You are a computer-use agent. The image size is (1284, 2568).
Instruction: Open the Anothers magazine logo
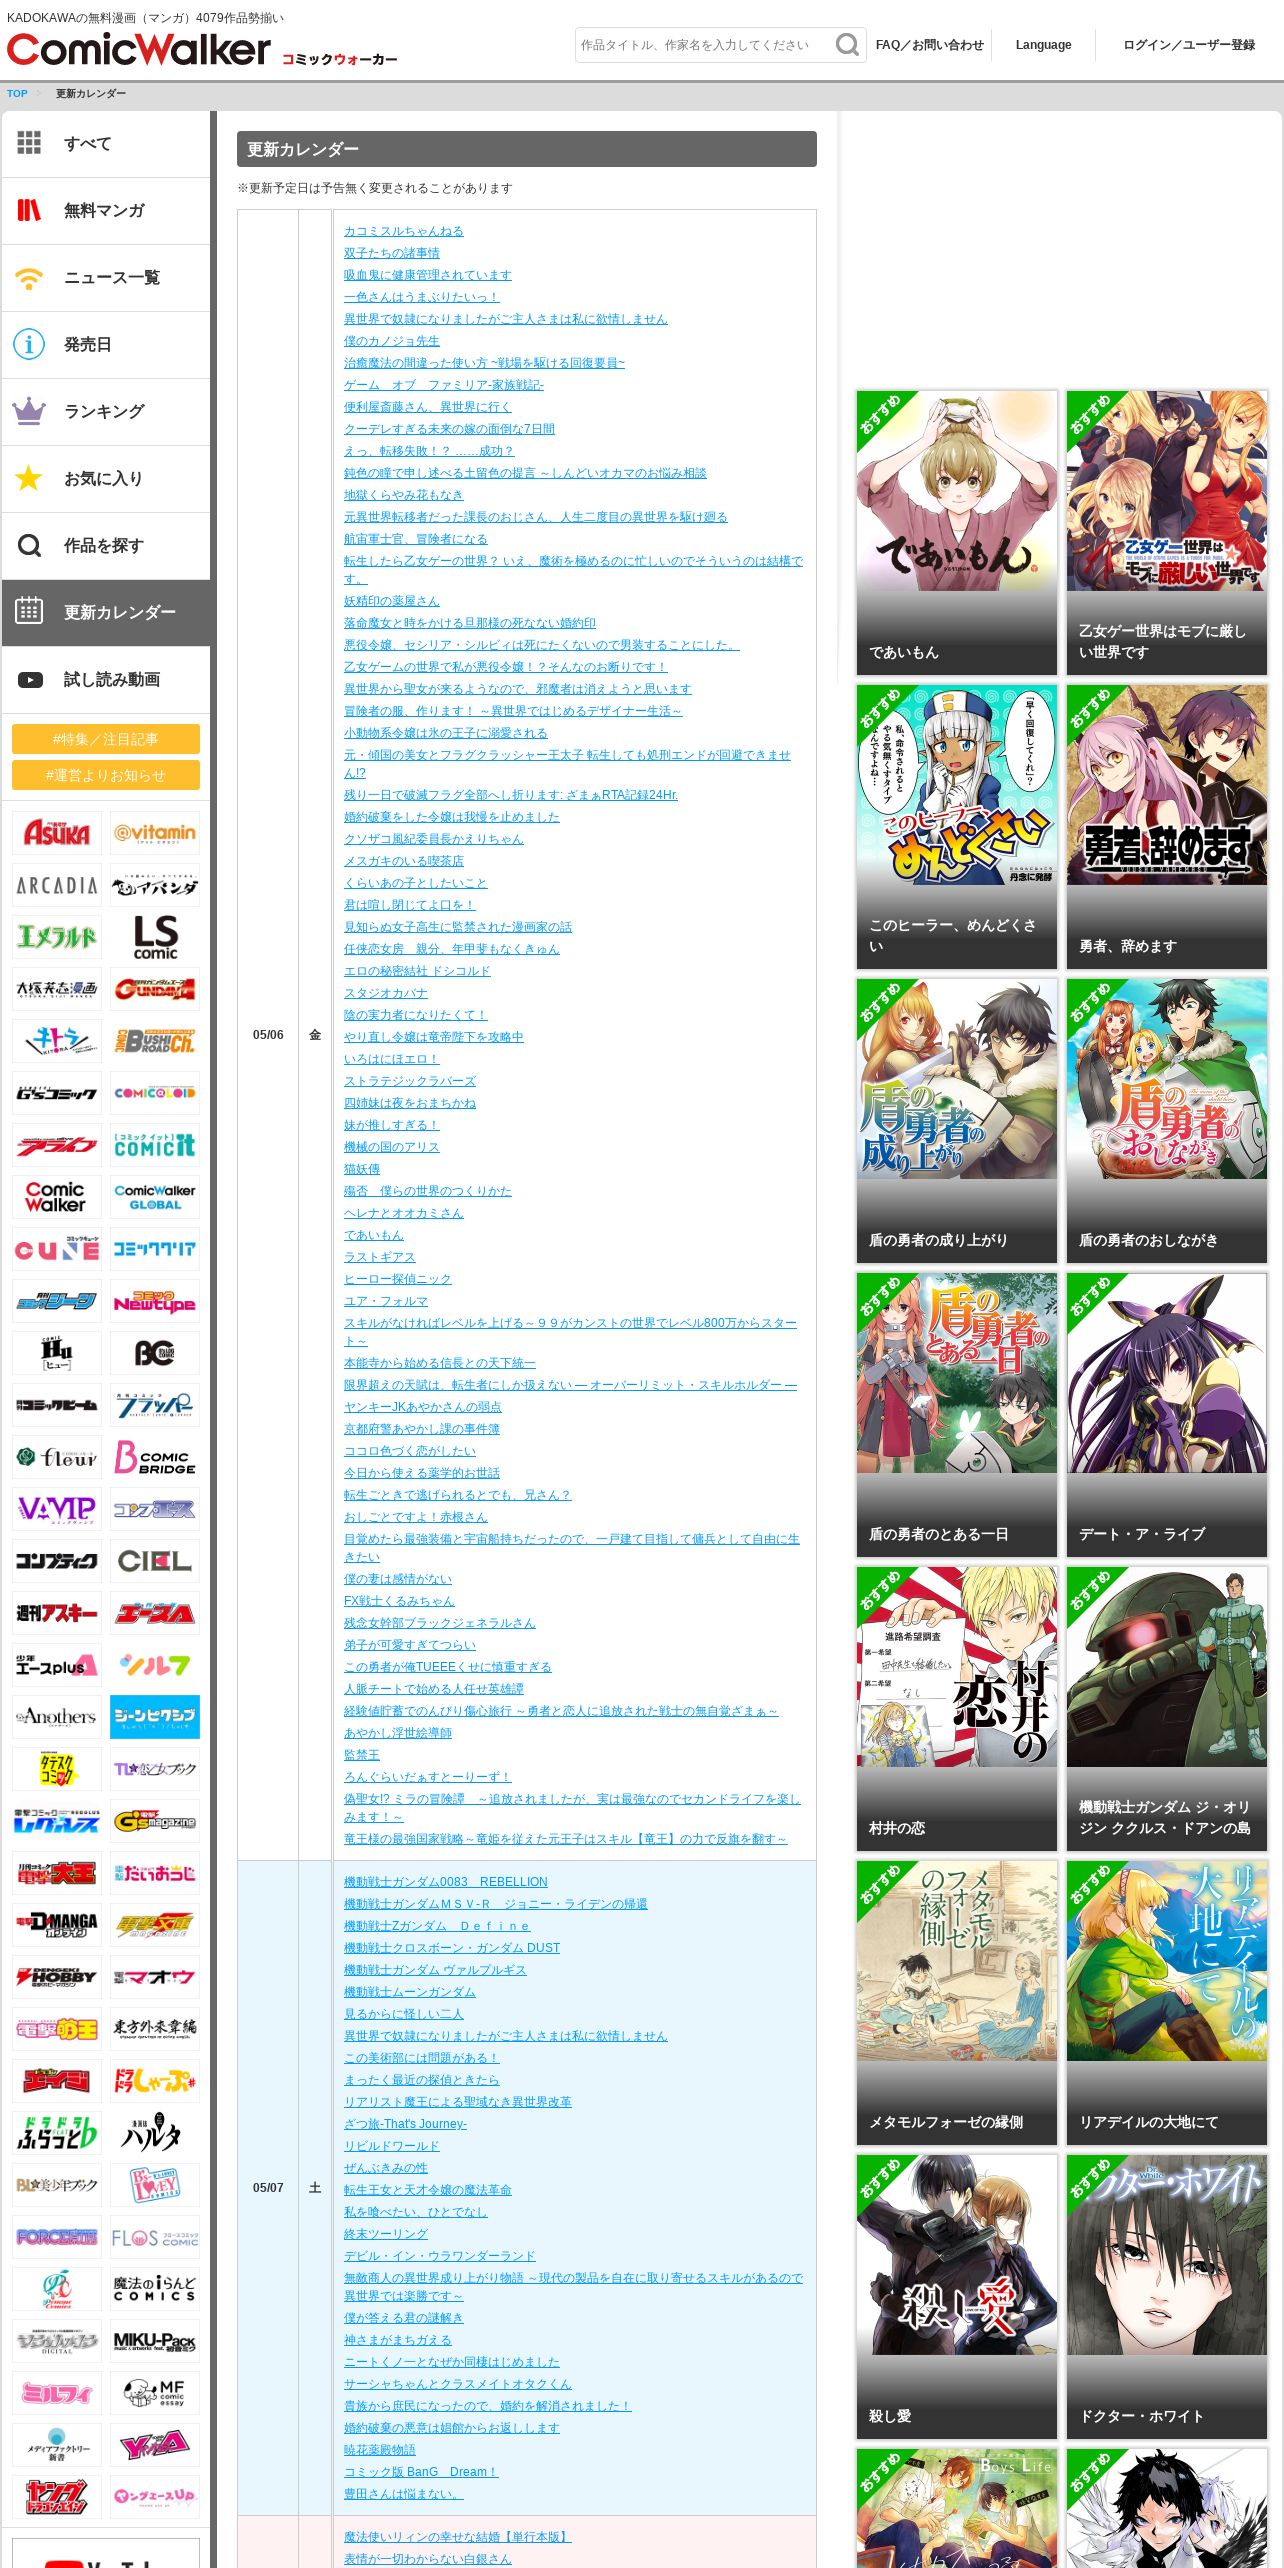pos(57,1717)
